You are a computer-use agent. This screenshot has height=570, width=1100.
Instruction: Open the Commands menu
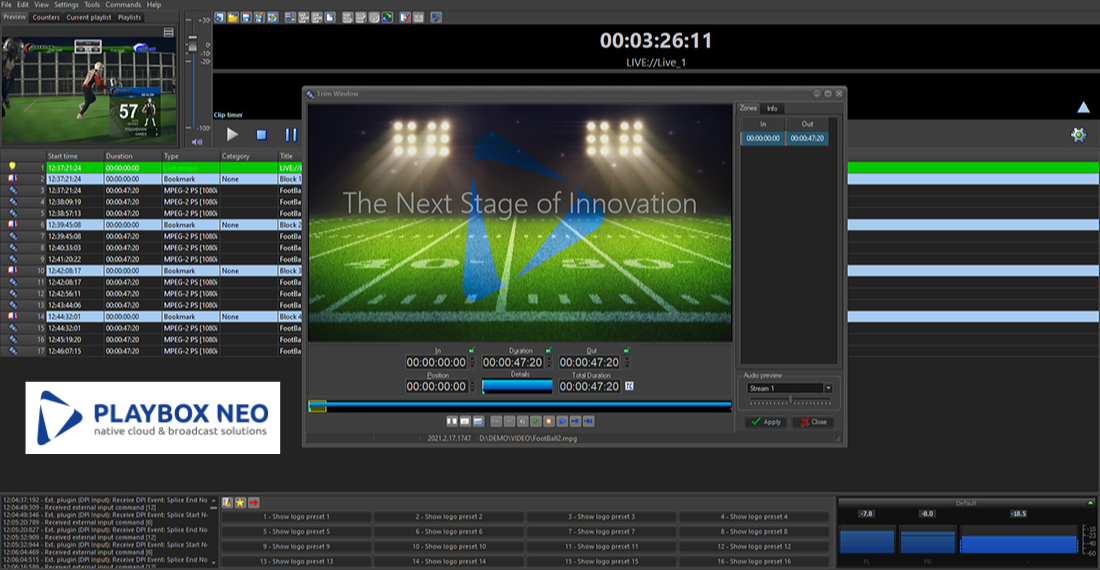click(123, 4)
